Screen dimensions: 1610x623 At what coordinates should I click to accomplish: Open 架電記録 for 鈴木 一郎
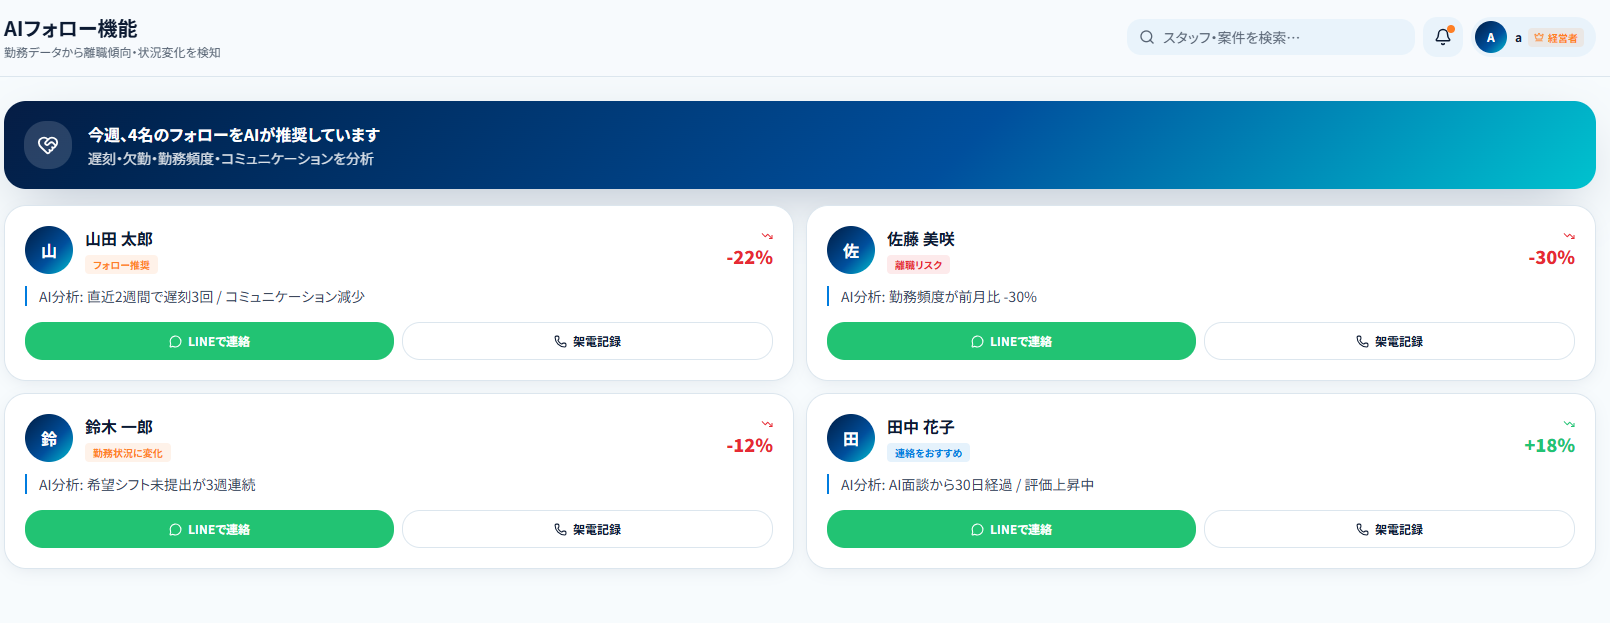(x=587, y=529)
